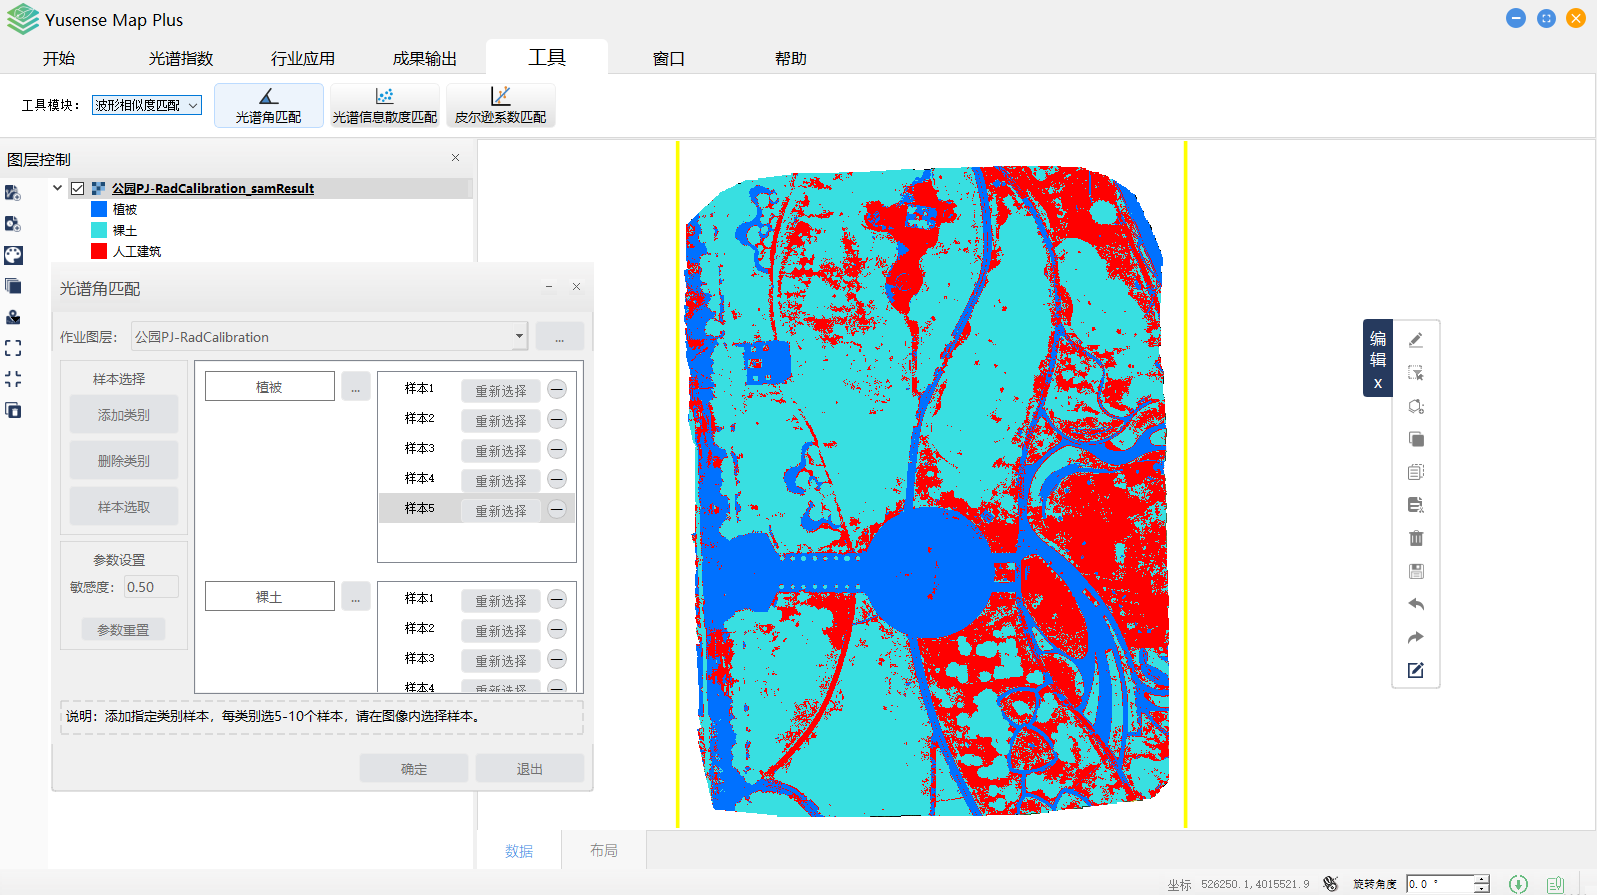1597x895 pixels.
Task: Click the 光谱角匹配 tool icon
Action: 268,105
